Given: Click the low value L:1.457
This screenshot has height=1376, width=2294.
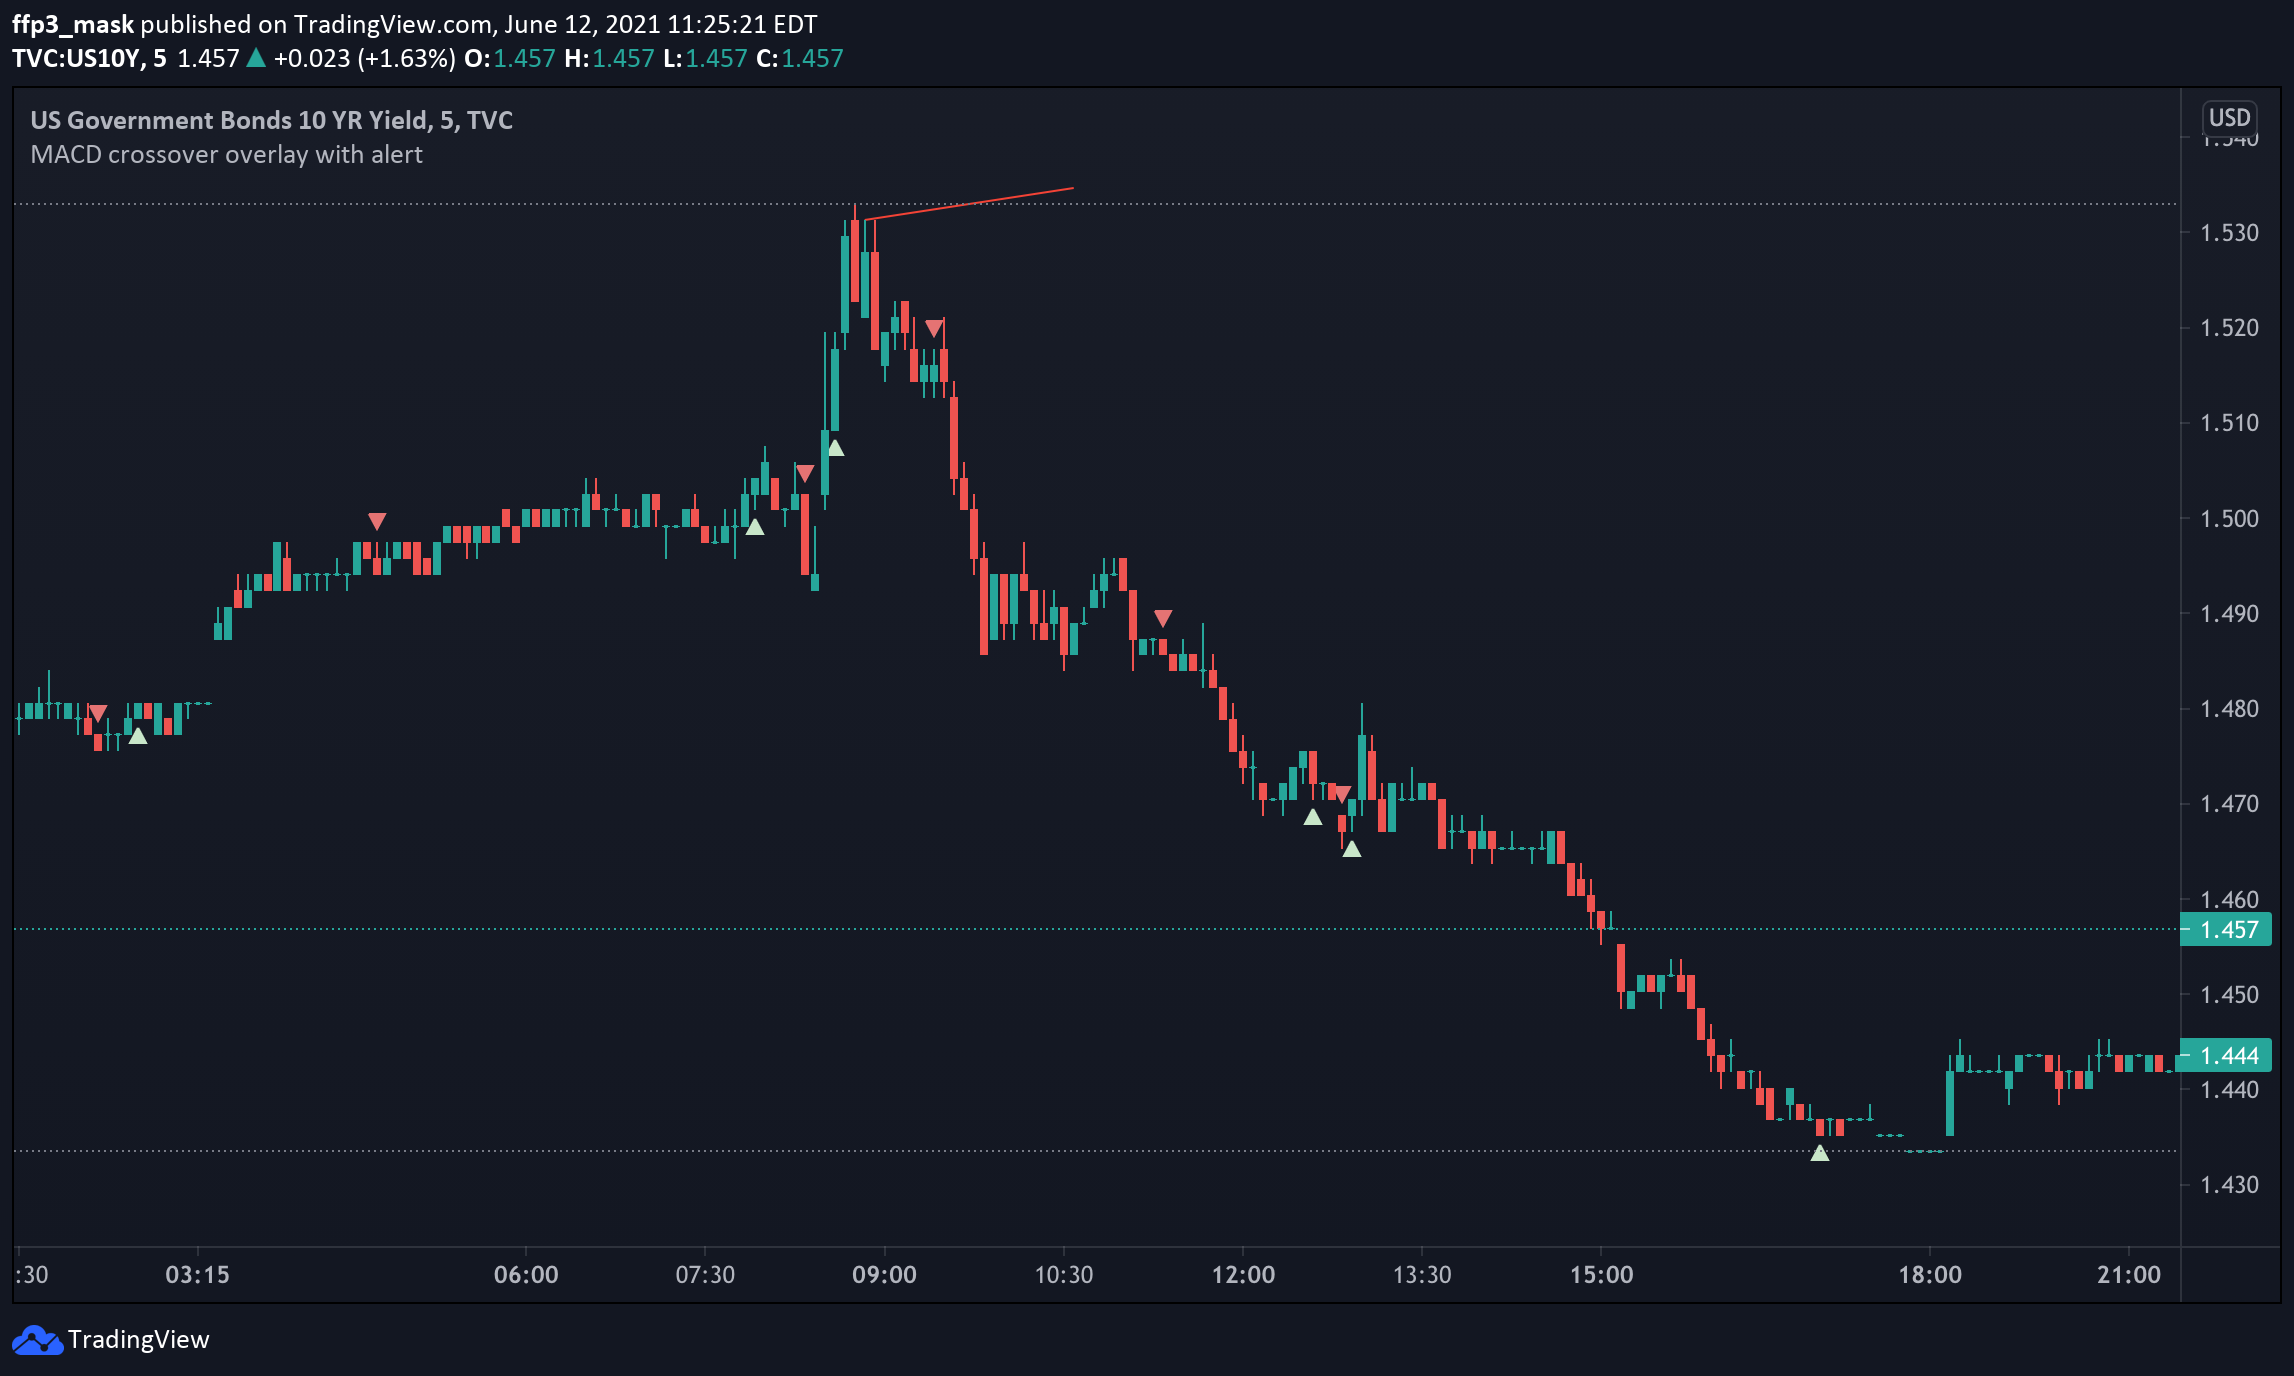Looking at the screenshot, I should point(705,58).
